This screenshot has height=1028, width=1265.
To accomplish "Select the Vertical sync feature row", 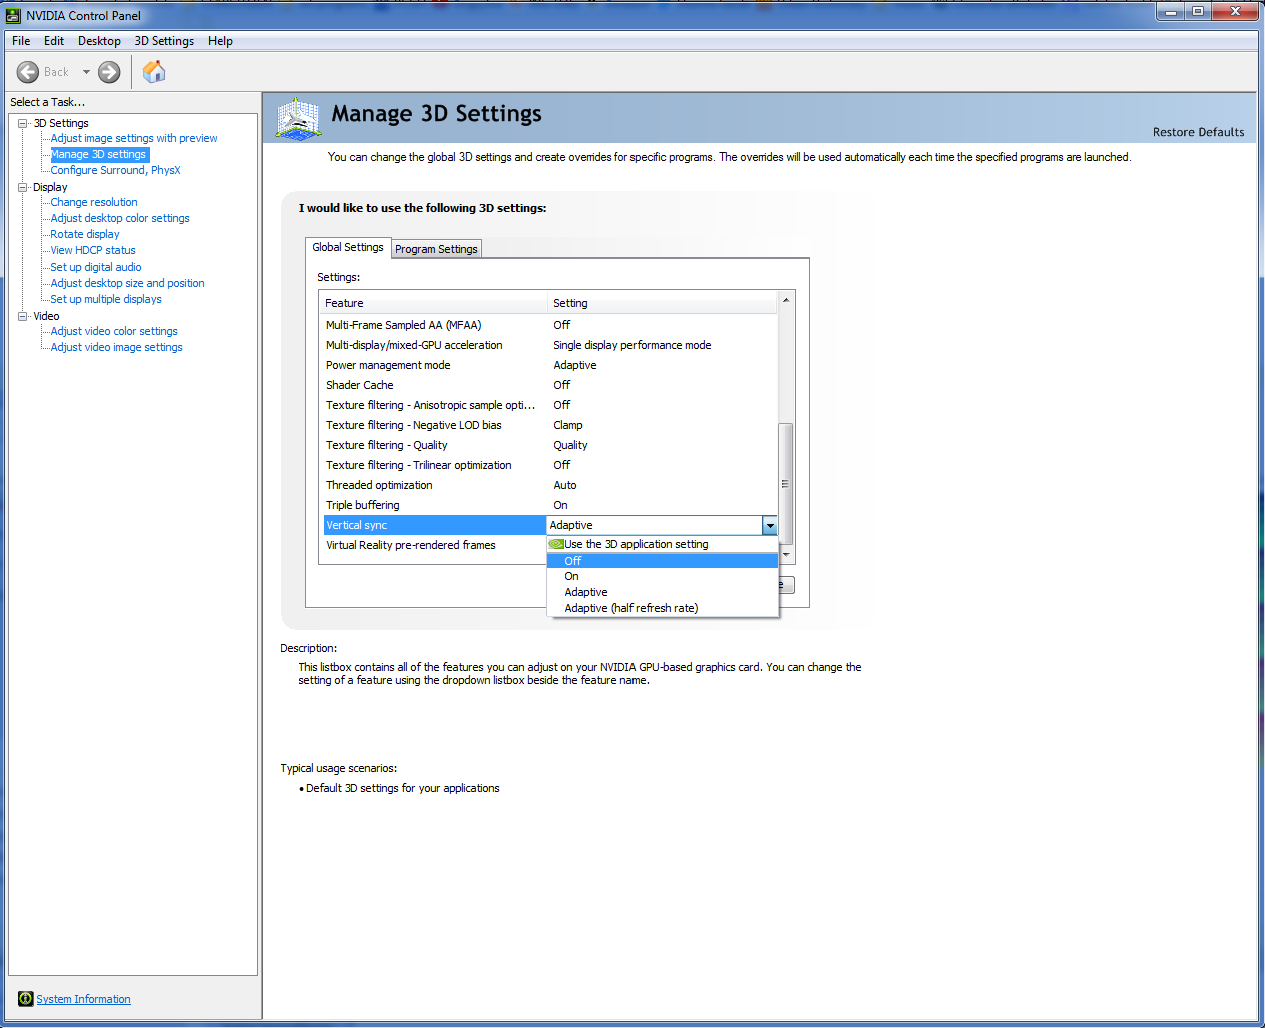I will (x=434, y=525).
